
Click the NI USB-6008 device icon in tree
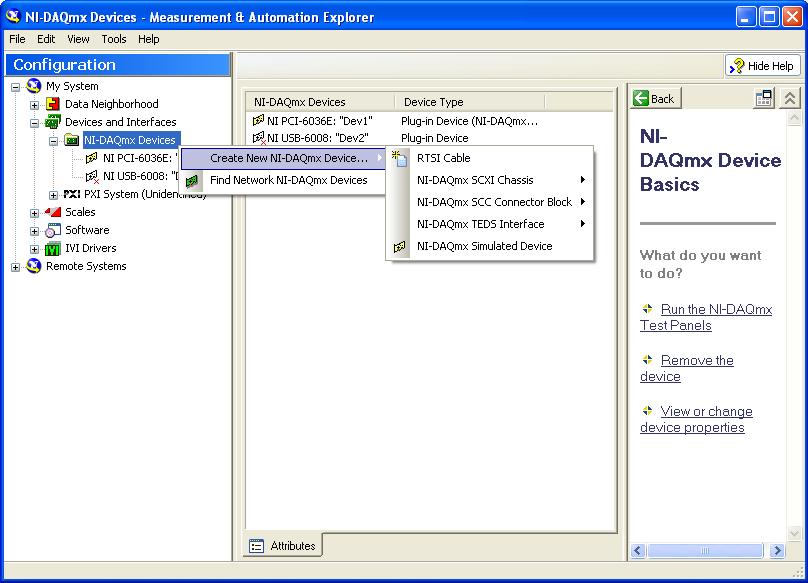(91, 176)
